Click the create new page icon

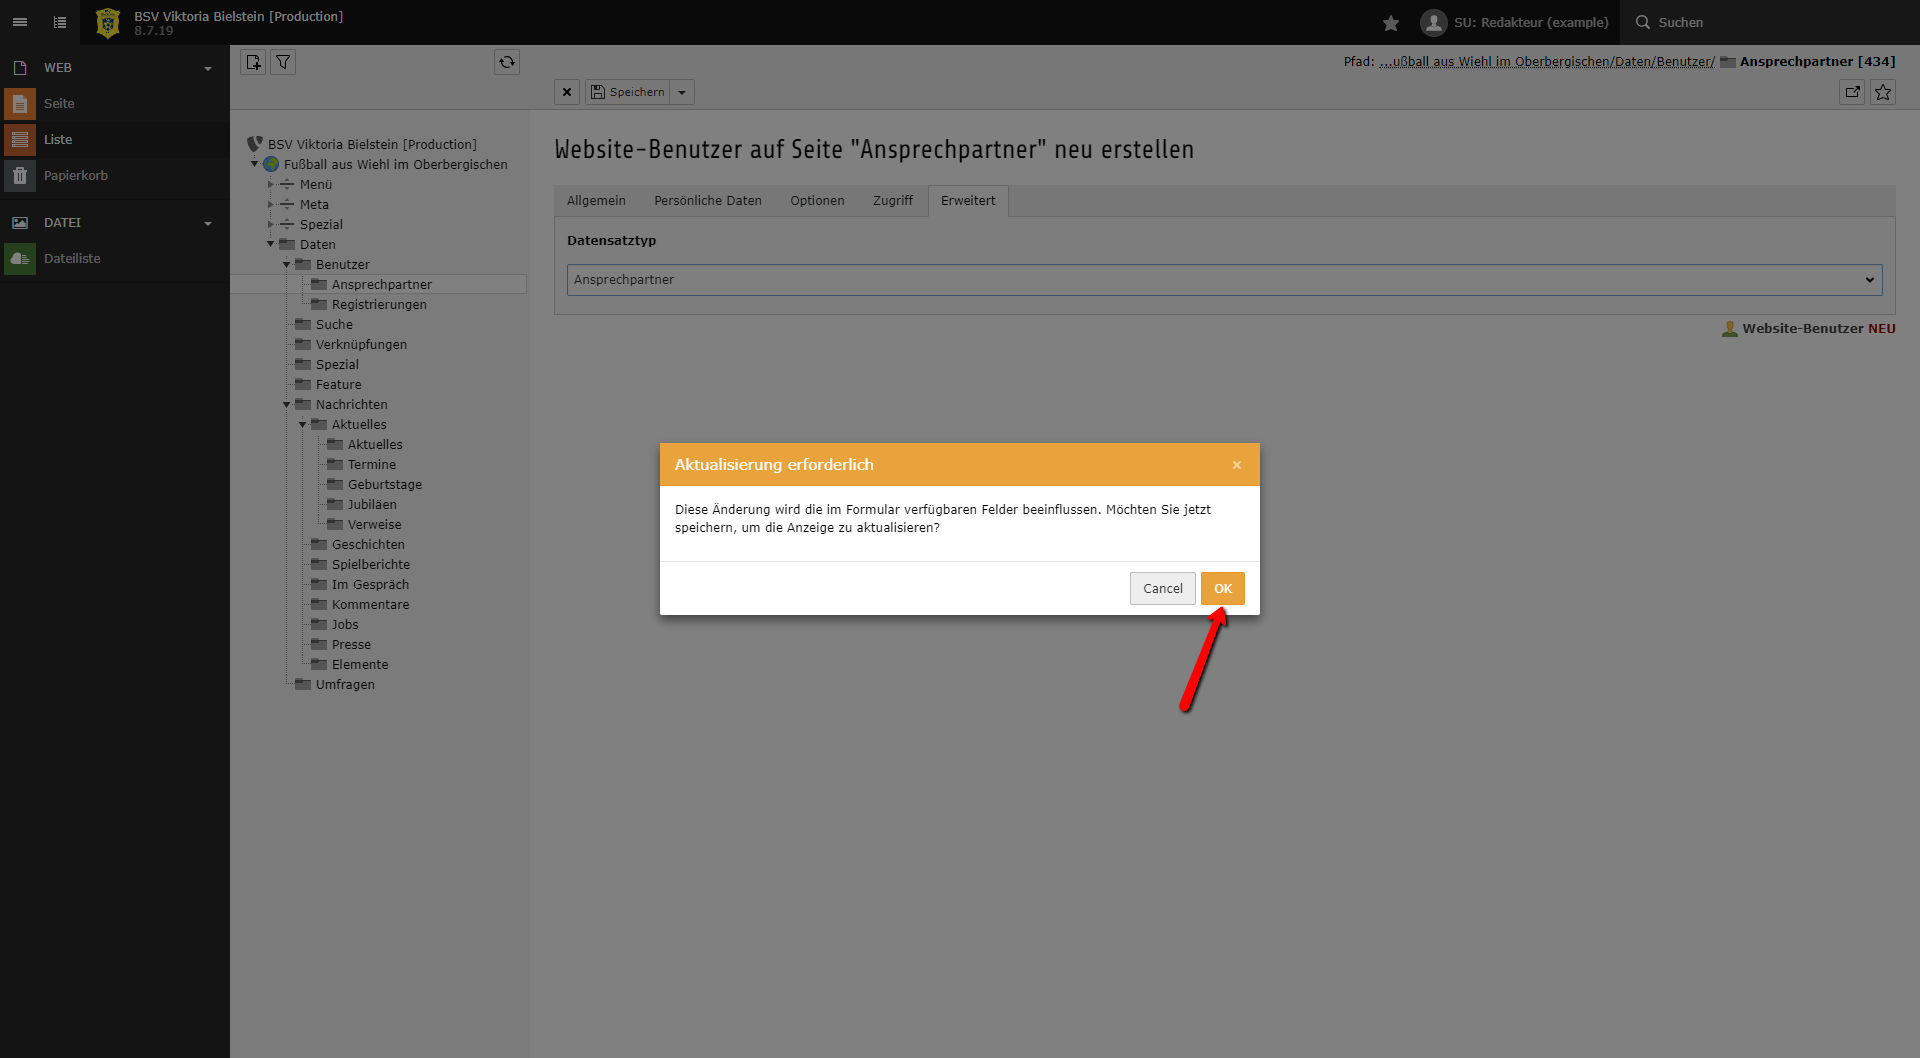[x=253, y=62]
